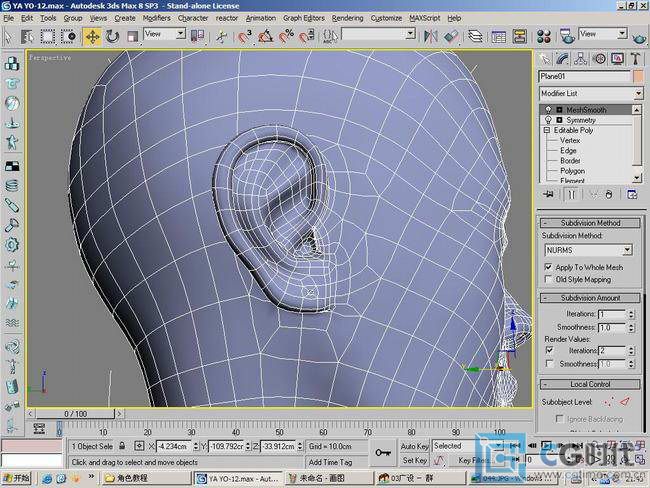Image resolution: width=650 pixels, height=488 pixels.
Task: Switch to Motion command panel
Action: click(599, 59)
